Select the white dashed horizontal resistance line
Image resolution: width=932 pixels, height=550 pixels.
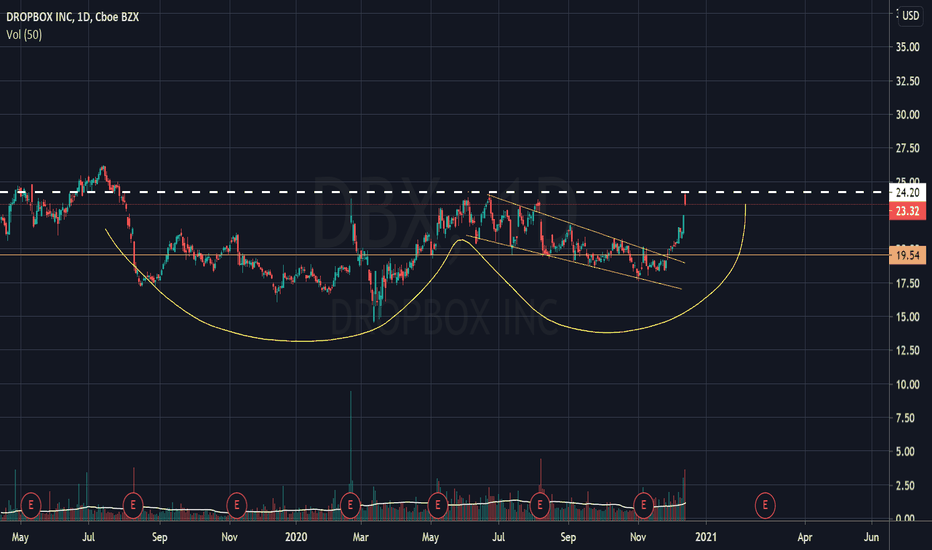444,192
